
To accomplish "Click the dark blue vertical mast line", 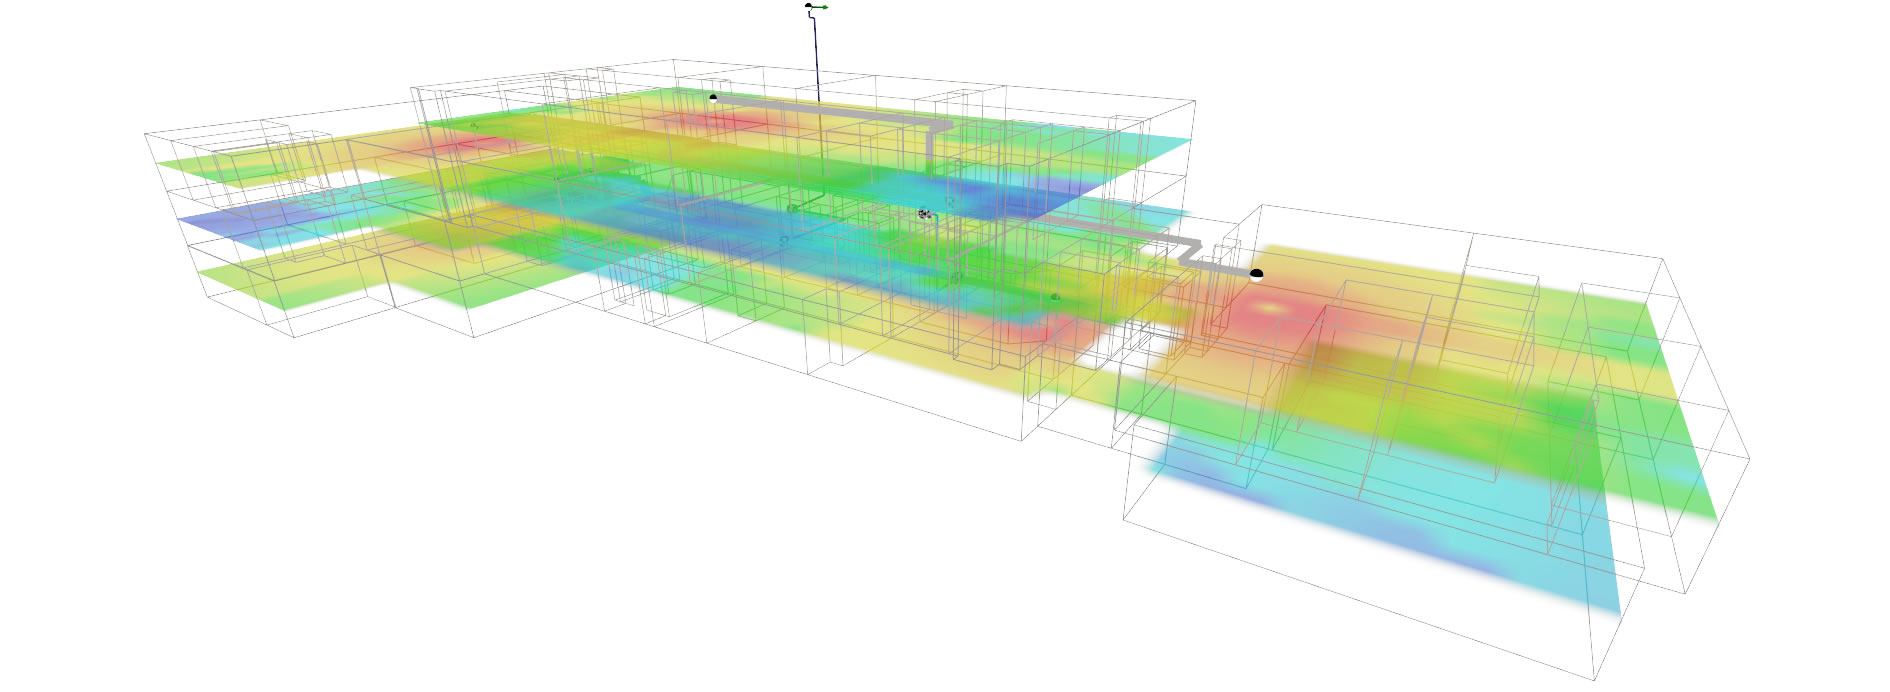I will pyautogui.click(x=816, y=60).
